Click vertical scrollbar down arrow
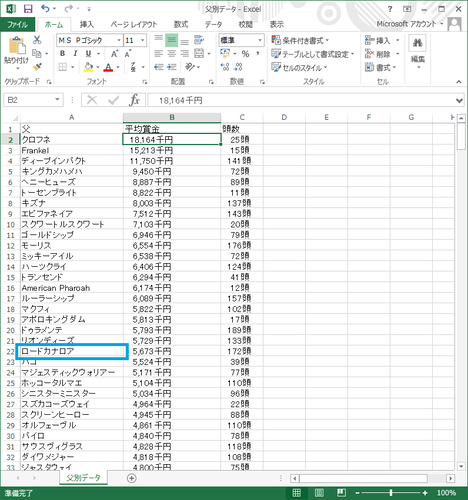The width and height of the screenshot is (468, 500). (461, 466)
